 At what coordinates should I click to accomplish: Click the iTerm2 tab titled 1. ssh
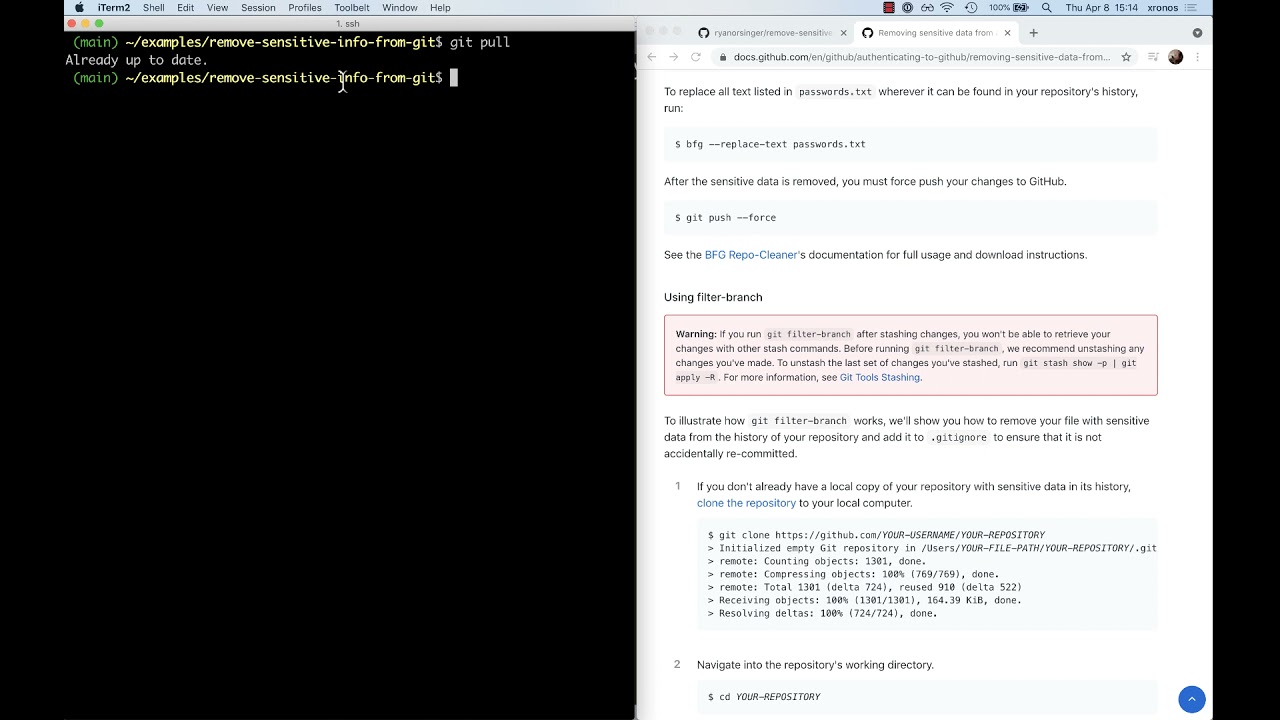348,23
